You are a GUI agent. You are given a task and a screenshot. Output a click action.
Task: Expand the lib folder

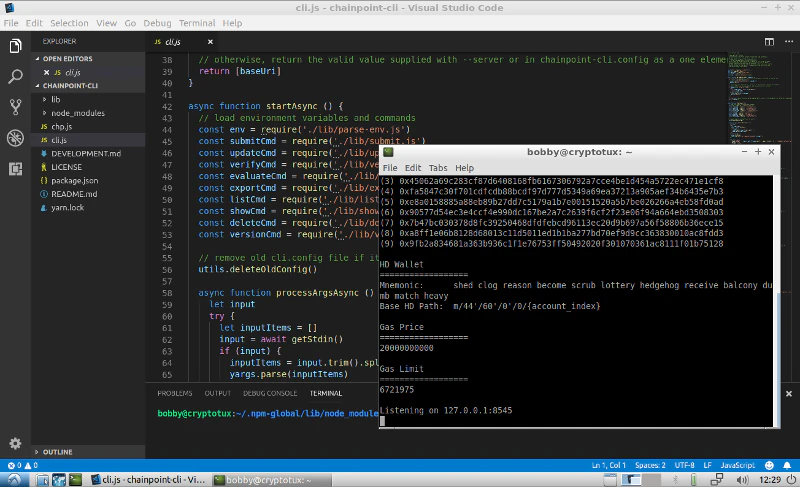coord(56,100)
